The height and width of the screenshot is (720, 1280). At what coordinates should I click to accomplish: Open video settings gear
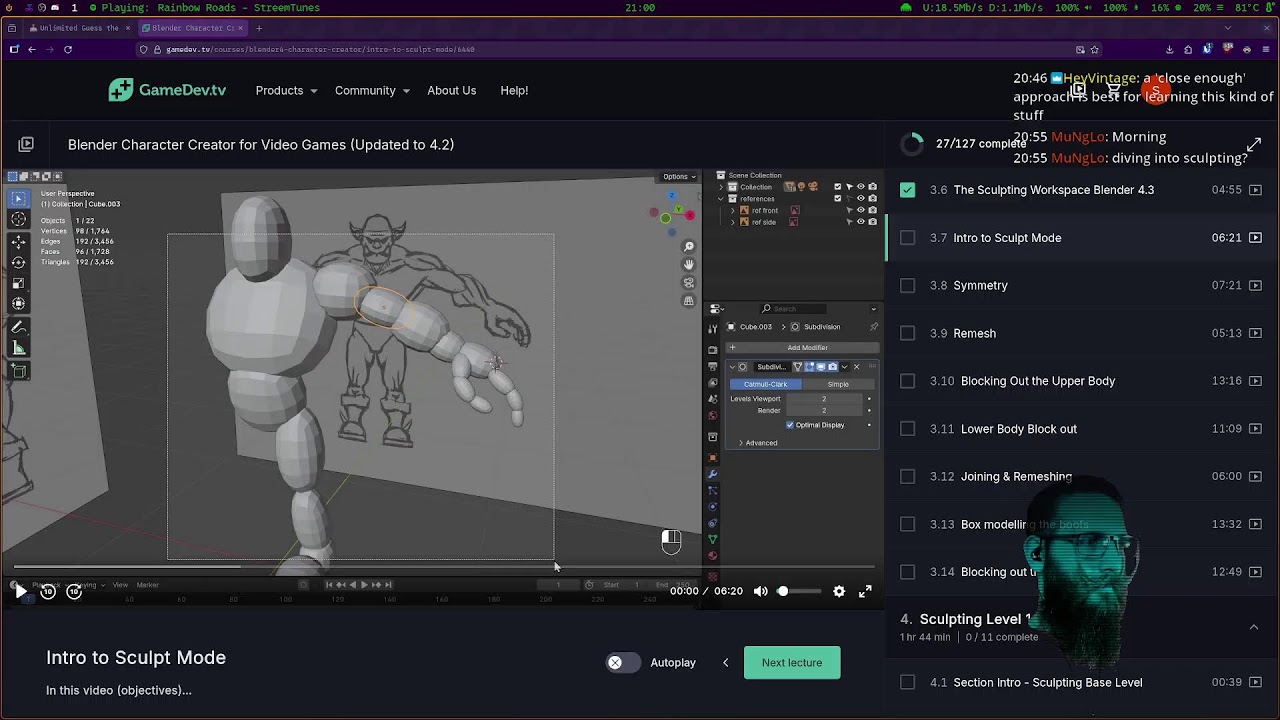(x=839, y=591)
